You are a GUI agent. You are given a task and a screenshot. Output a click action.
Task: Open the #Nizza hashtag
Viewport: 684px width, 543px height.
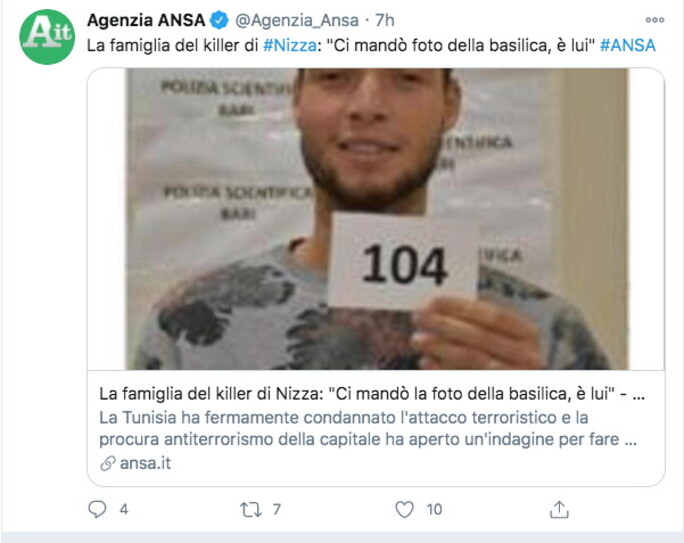coord(290,45)
